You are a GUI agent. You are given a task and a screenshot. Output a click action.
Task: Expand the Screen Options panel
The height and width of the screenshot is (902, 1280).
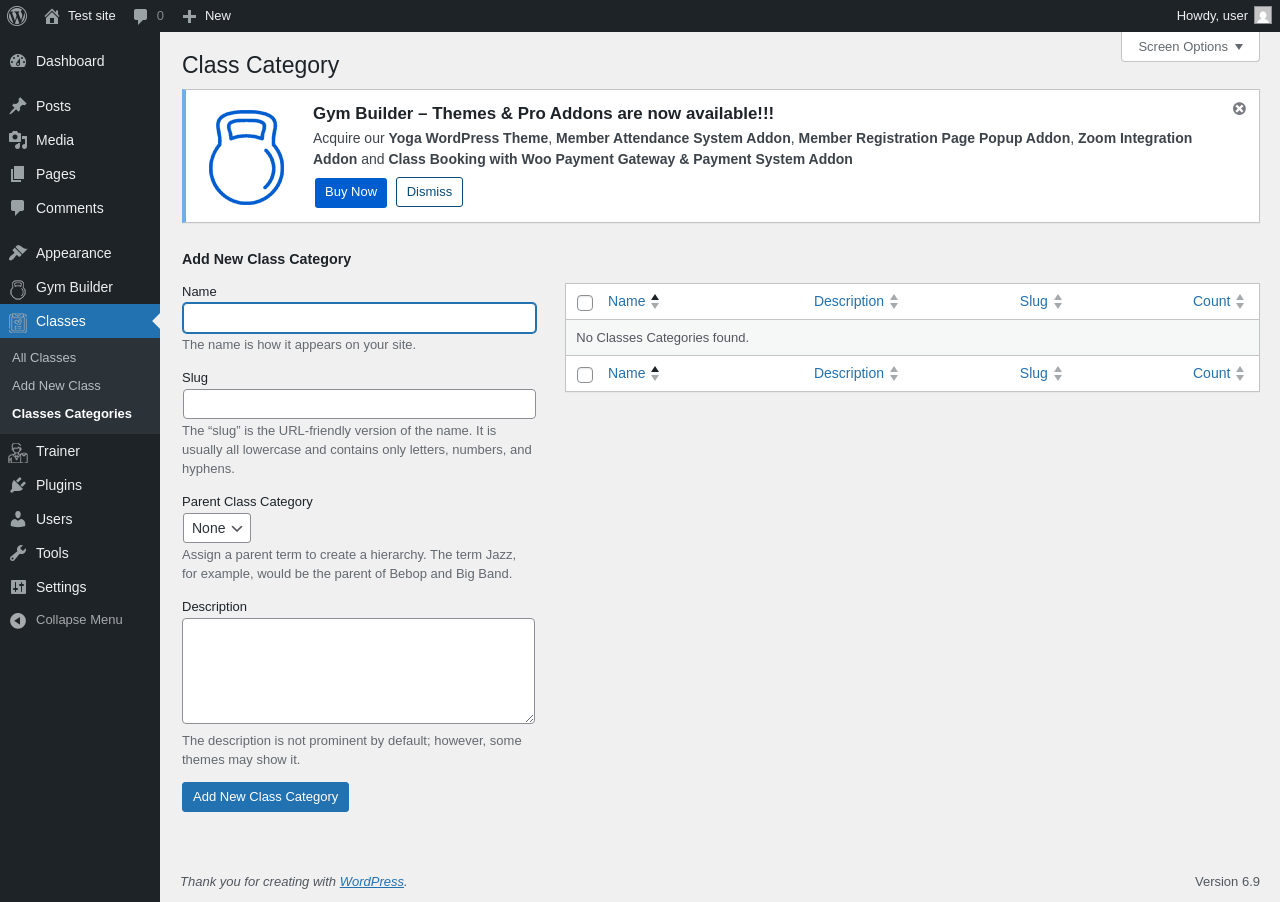coord(1190,46)
